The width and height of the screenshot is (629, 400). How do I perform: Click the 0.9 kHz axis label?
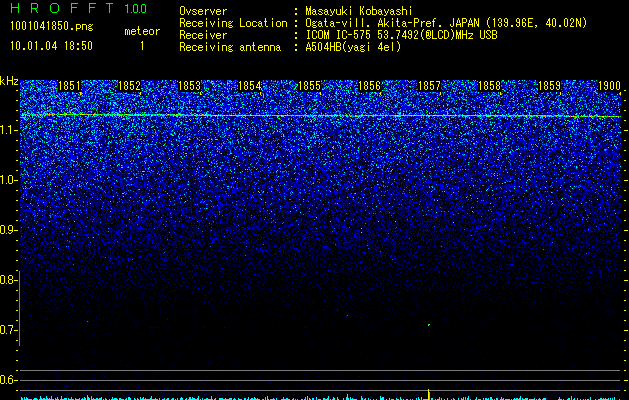[x=8, y=230]
